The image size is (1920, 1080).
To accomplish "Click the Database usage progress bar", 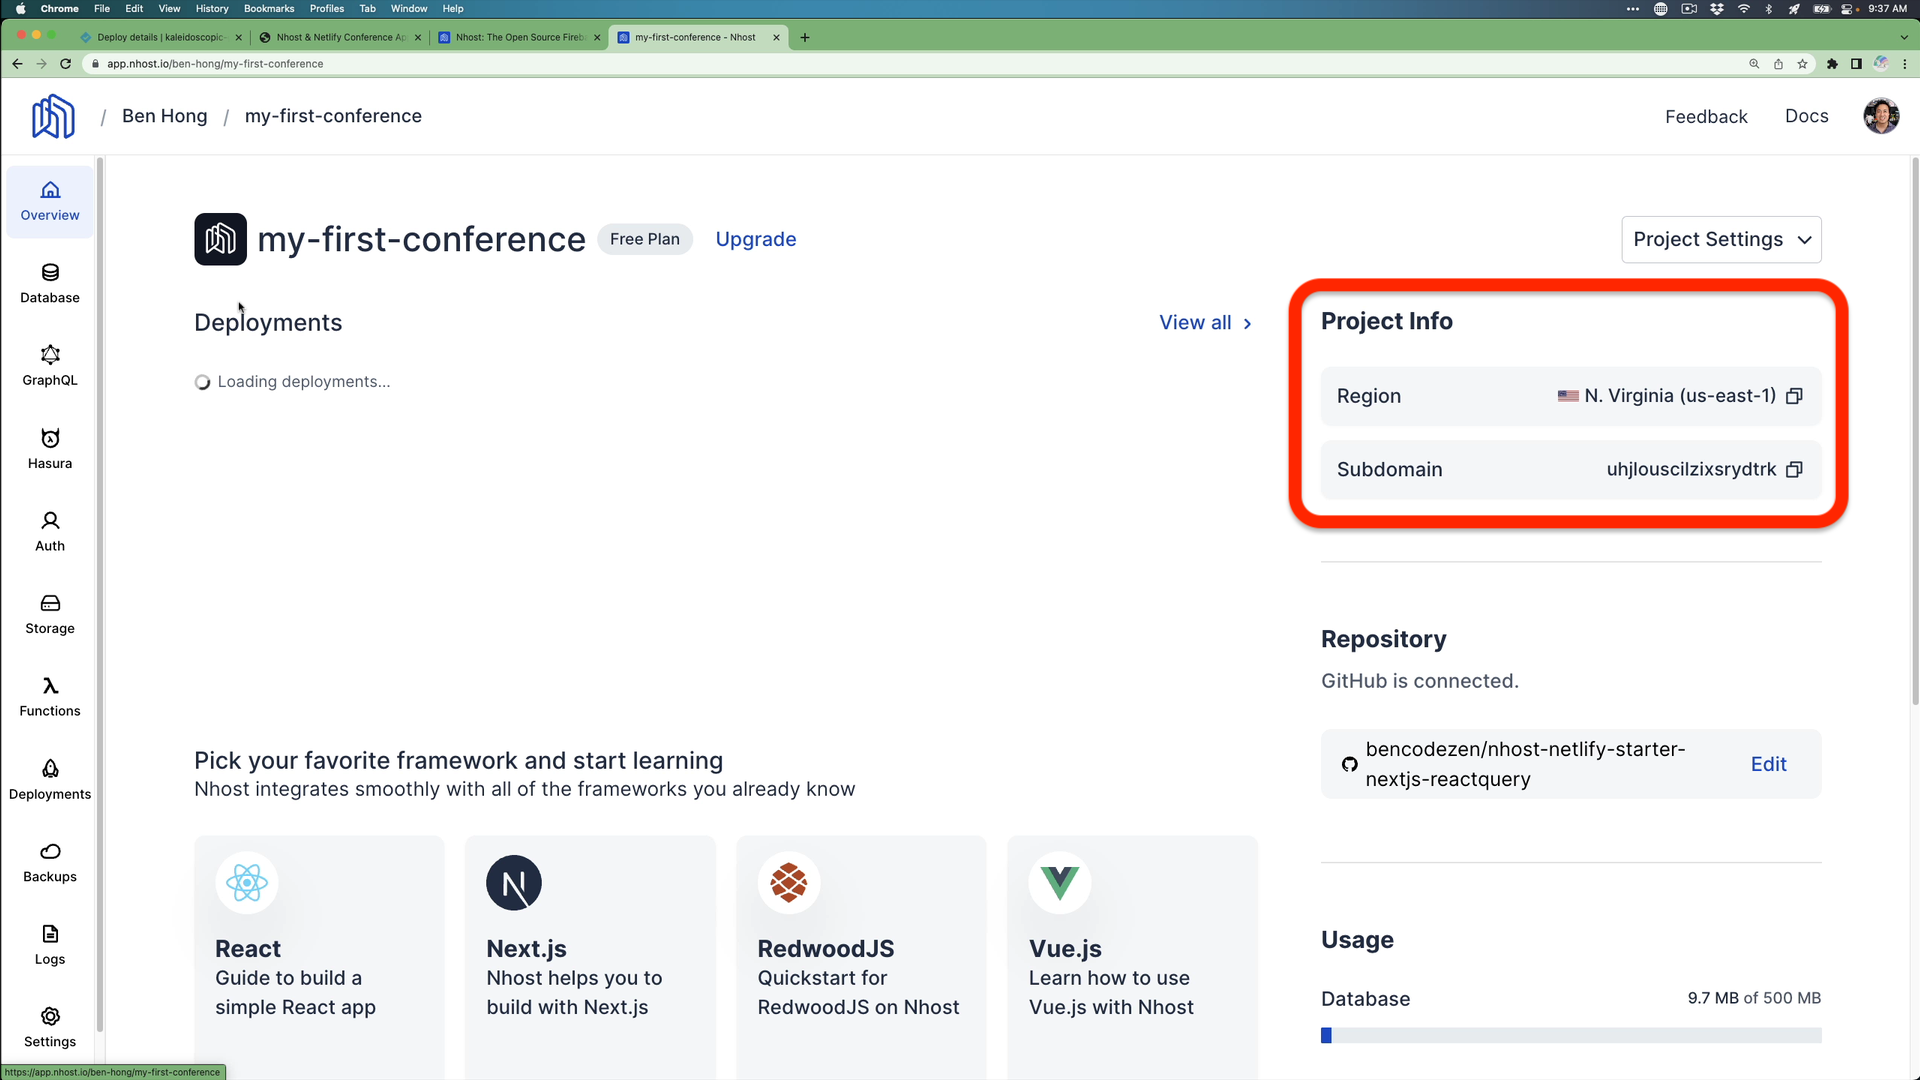I will tap(1570, 1036).
